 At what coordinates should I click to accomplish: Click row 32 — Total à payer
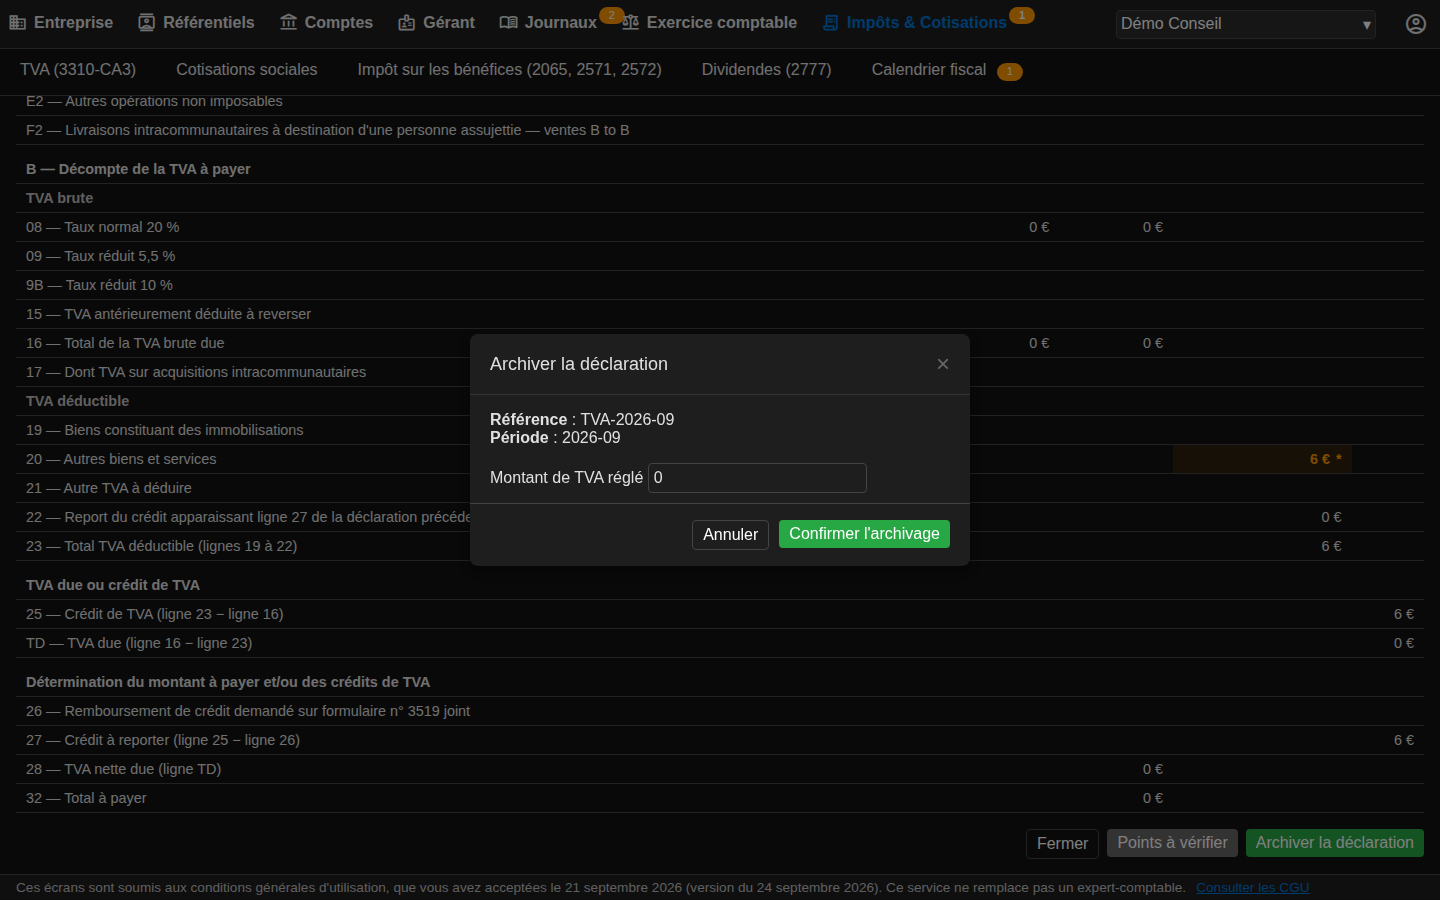coord(720,798)
